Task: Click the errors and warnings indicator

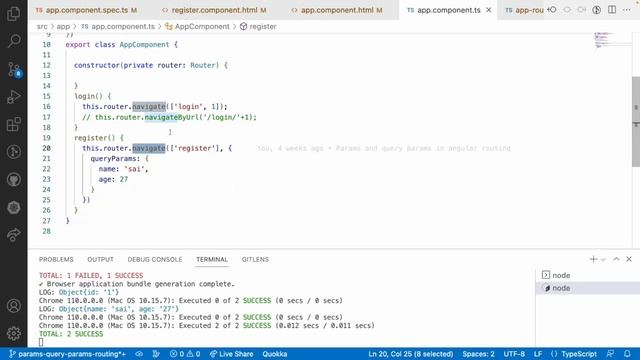Action: click(185, 354)
